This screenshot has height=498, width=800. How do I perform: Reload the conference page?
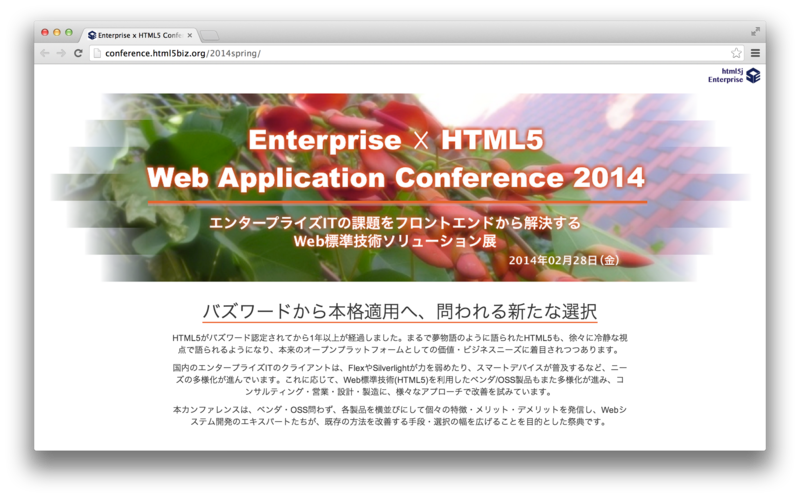click(78, 53)
